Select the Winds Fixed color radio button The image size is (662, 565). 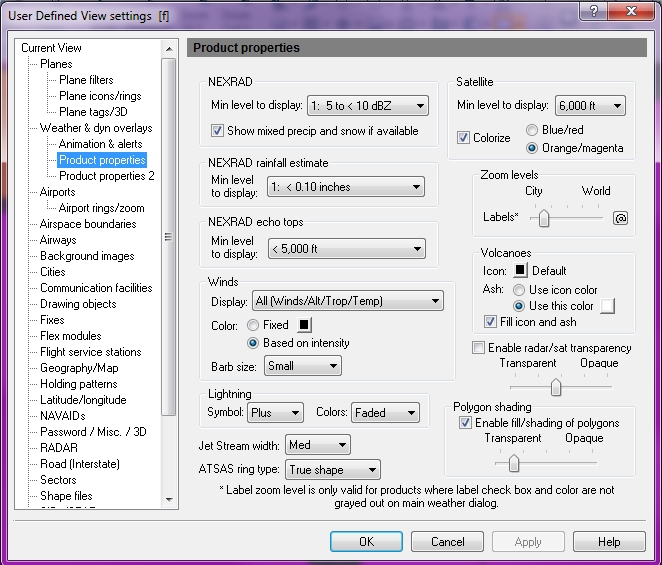[x=252, y=325]
